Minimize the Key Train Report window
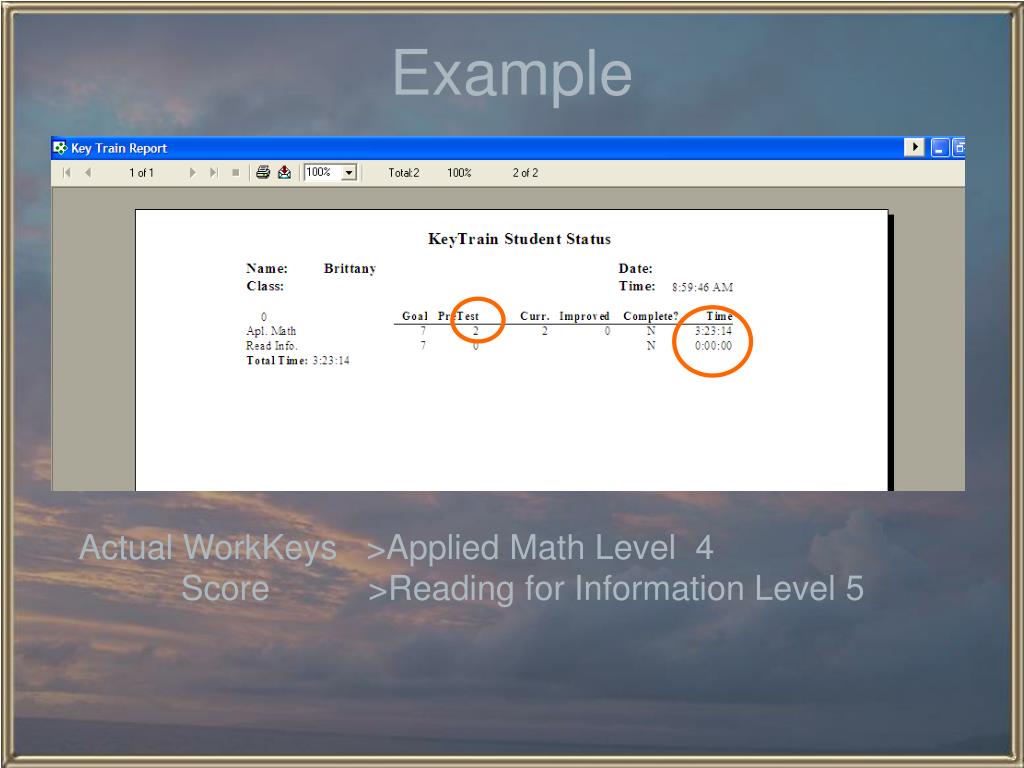 click(940, 148)
